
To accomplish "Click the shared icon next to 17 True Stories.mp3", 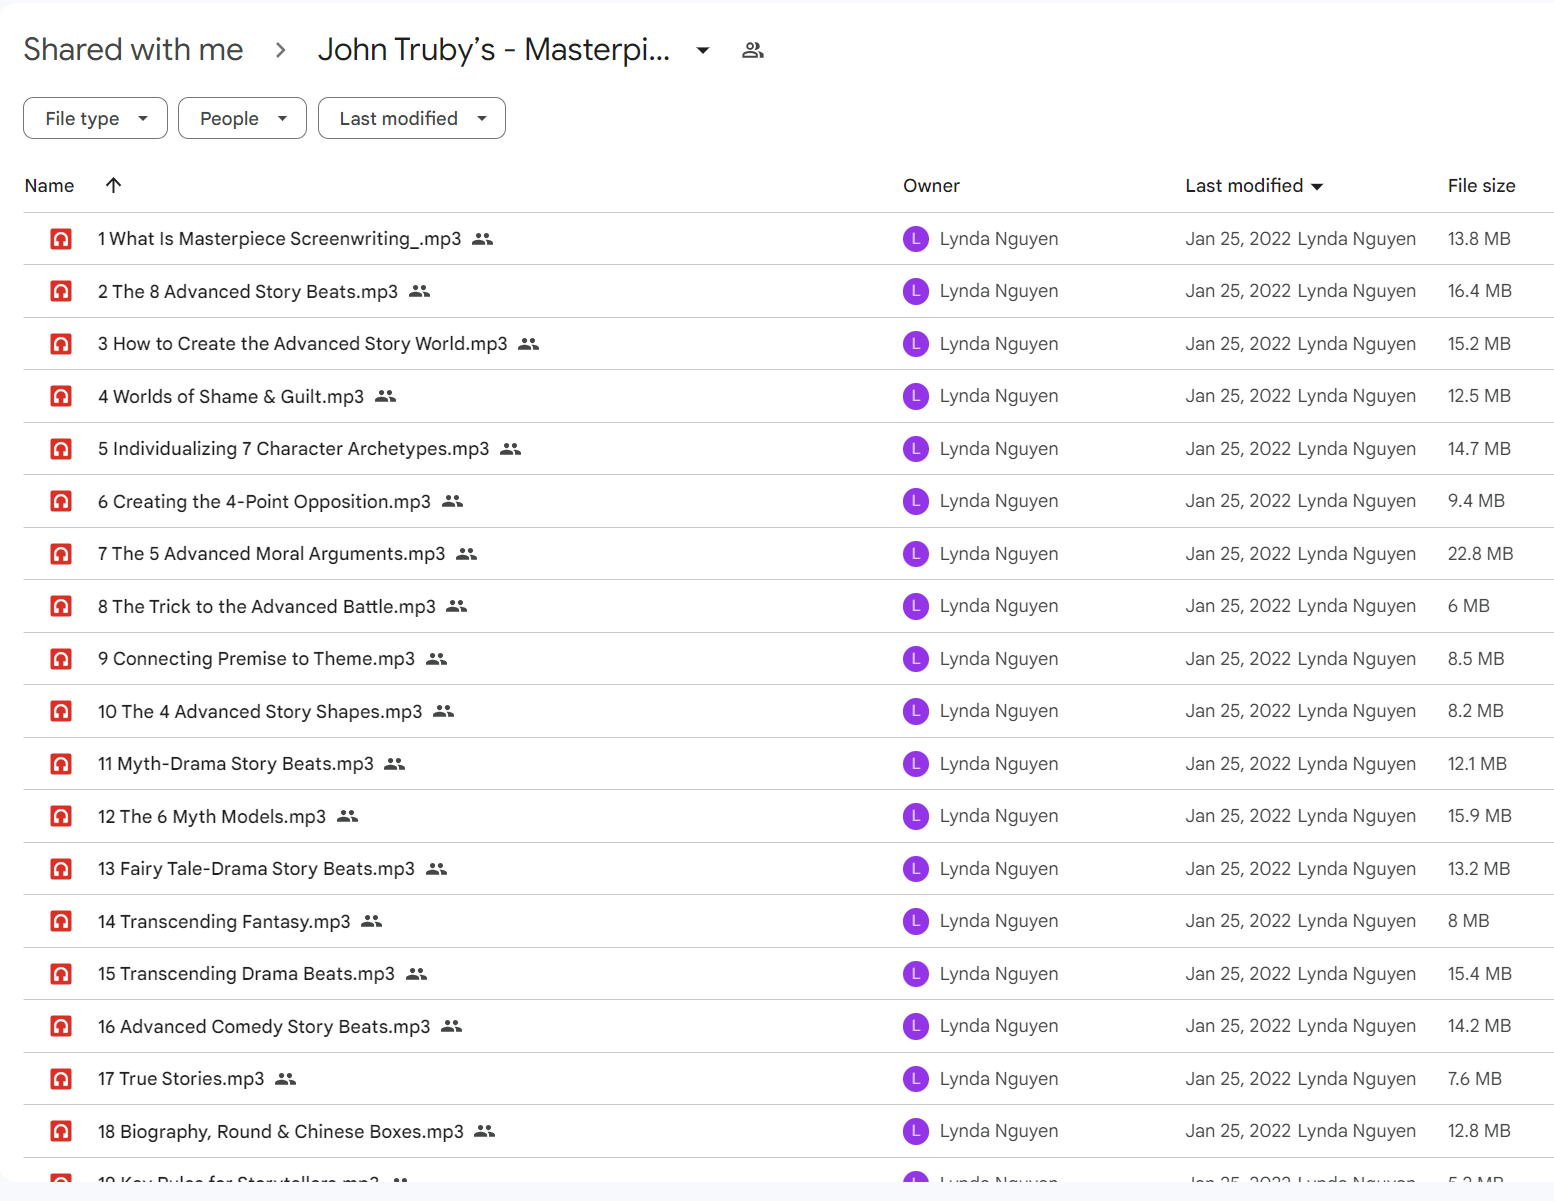I will pyautogui.click(x=286, y=1079).
